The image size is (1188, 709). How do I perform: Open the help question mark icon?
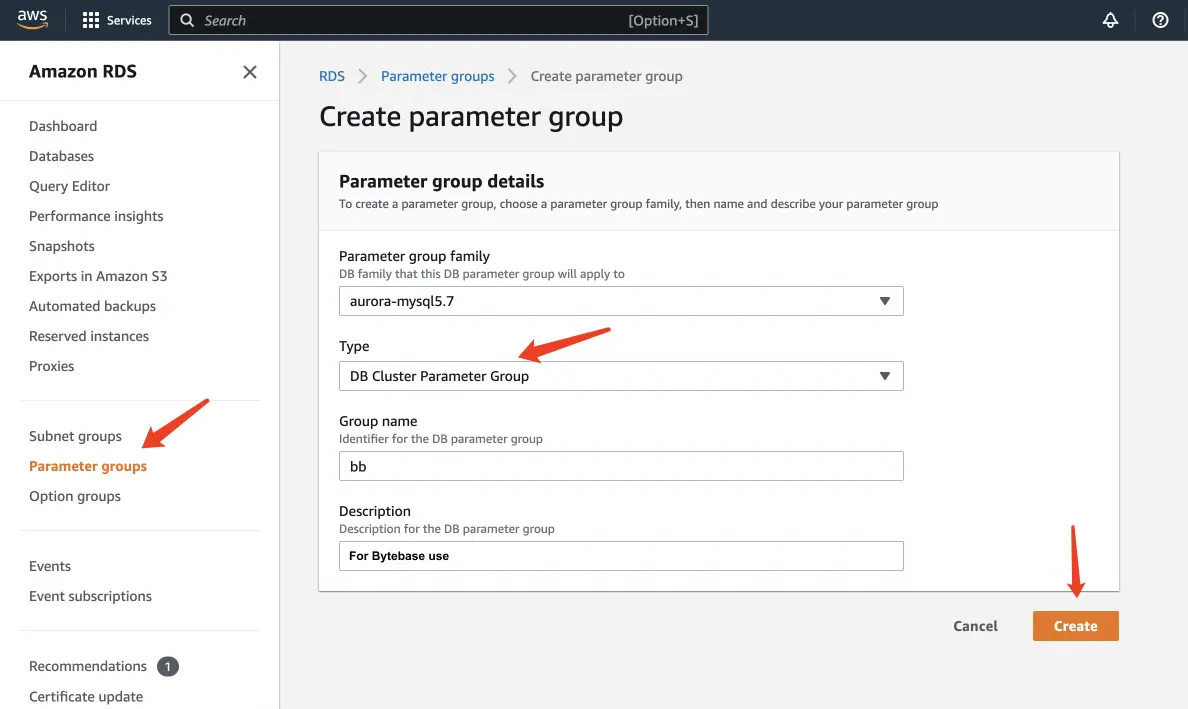(x=1160, y=20)
